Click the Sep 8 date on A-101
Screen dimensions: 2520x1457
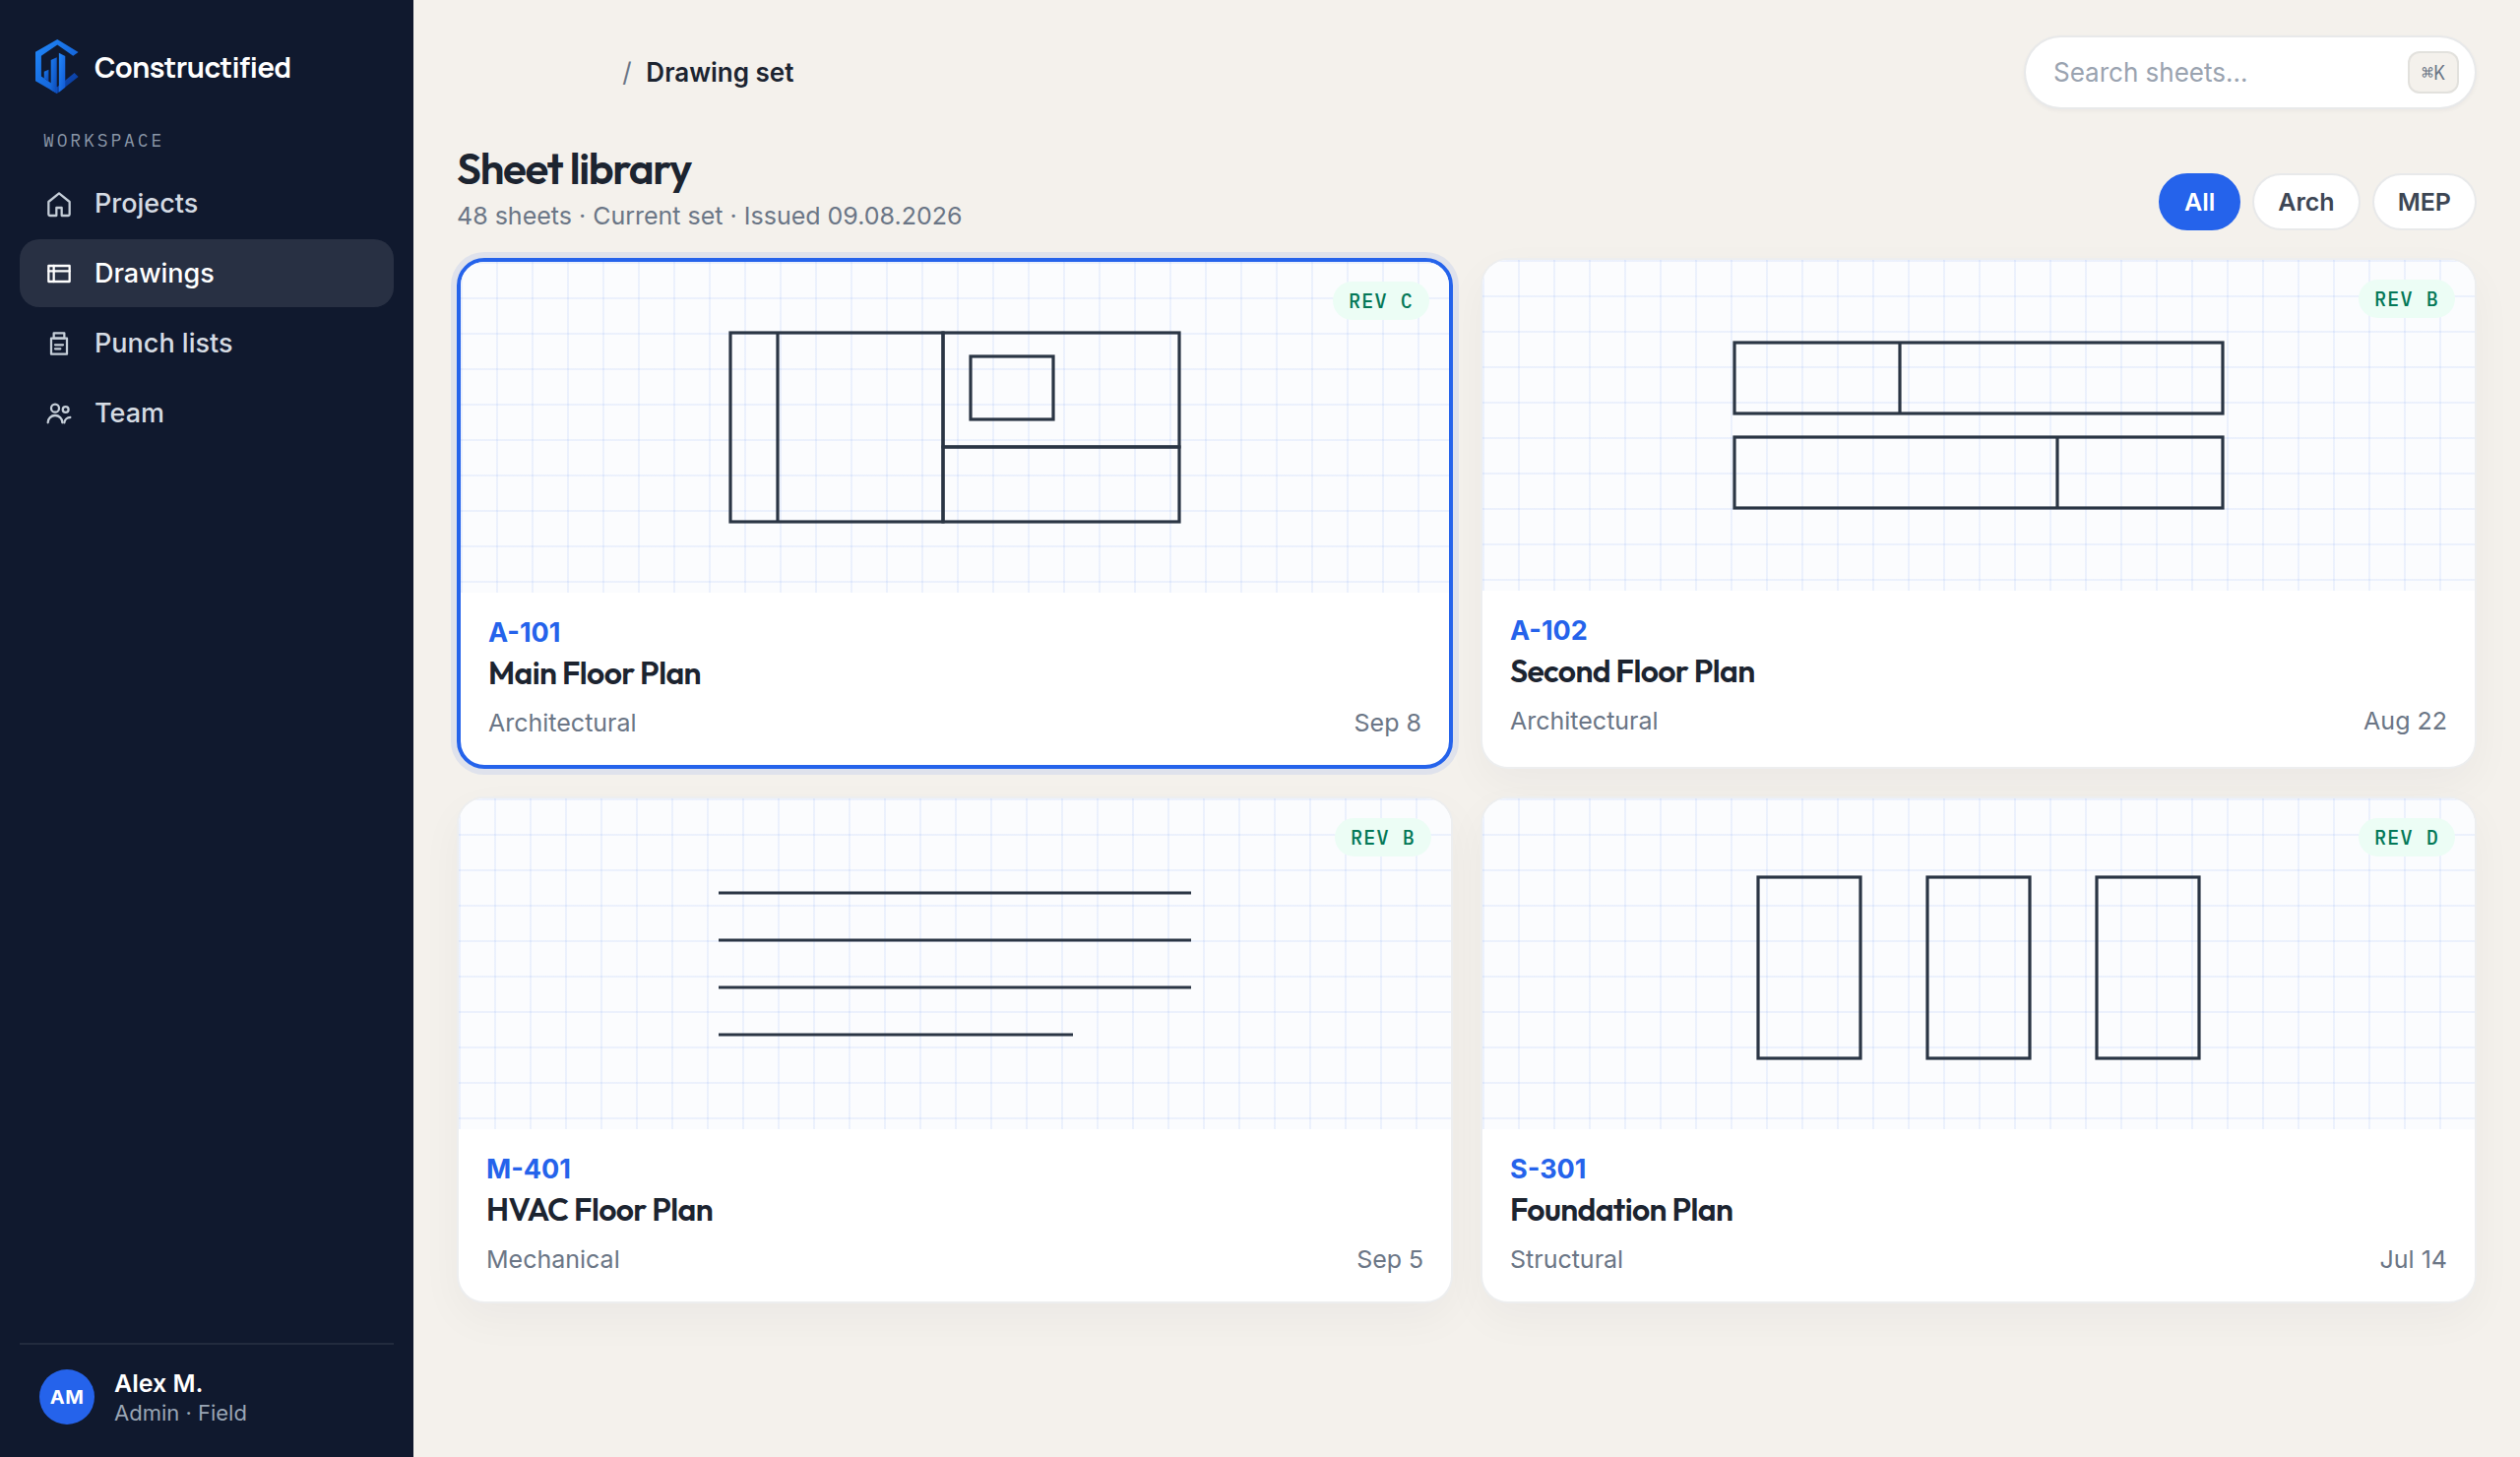click(1387, 722)
